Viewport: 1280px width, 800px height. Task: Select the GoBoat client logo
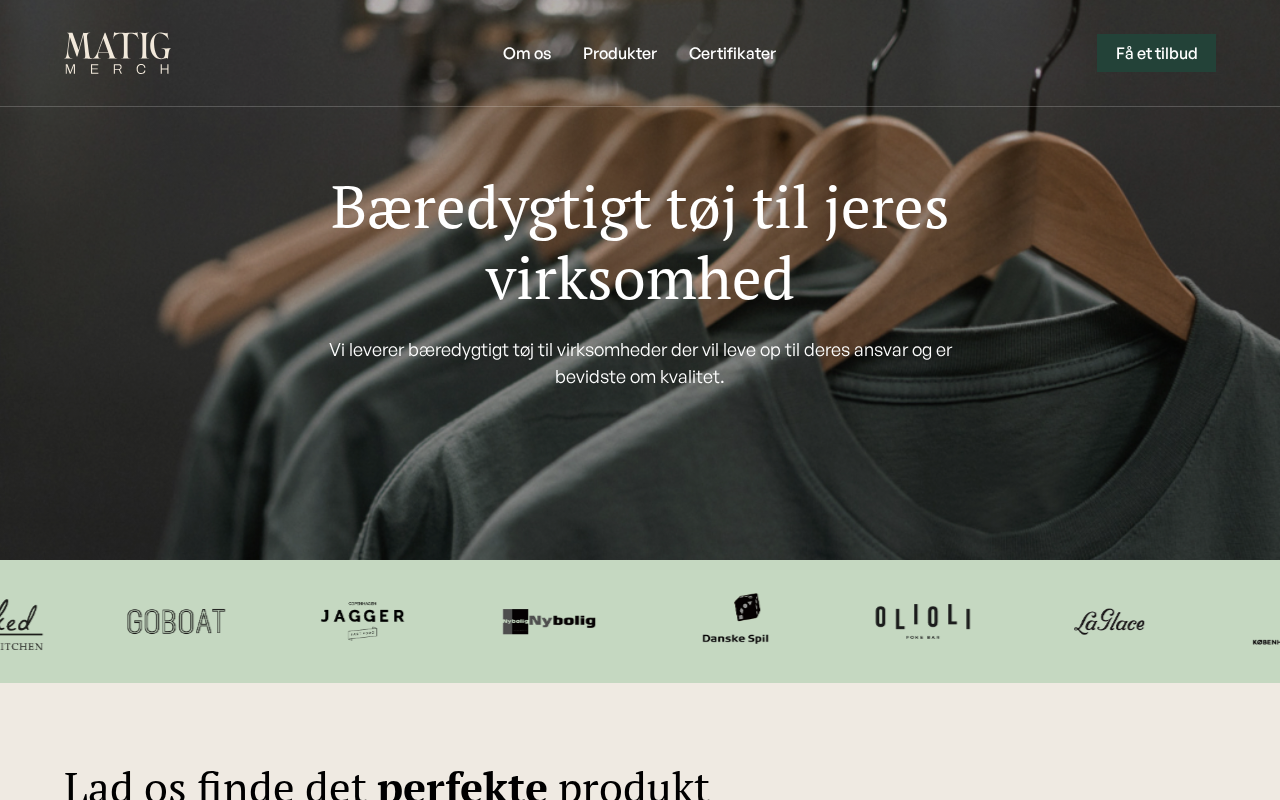pyautogui.click(x=176, y=621)
